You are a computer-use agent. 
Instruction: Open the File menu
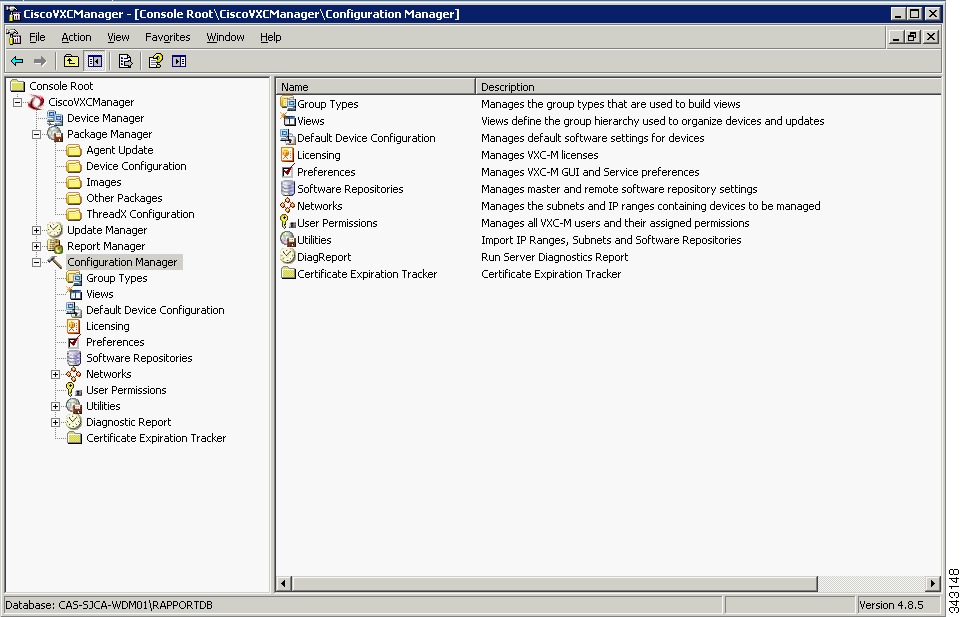pyautogui.click(x=37, y=37)
